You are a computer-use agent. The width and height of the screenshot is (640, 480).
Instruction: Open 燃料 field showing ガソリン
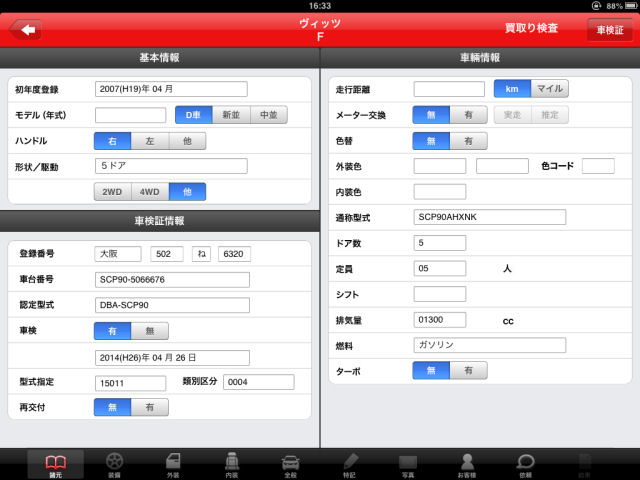[x=490, y=345]
